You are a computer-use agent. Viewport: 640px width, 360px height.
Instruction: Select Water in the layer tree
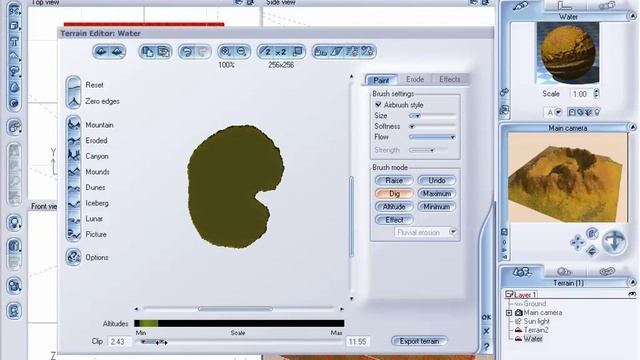(533, 339)
